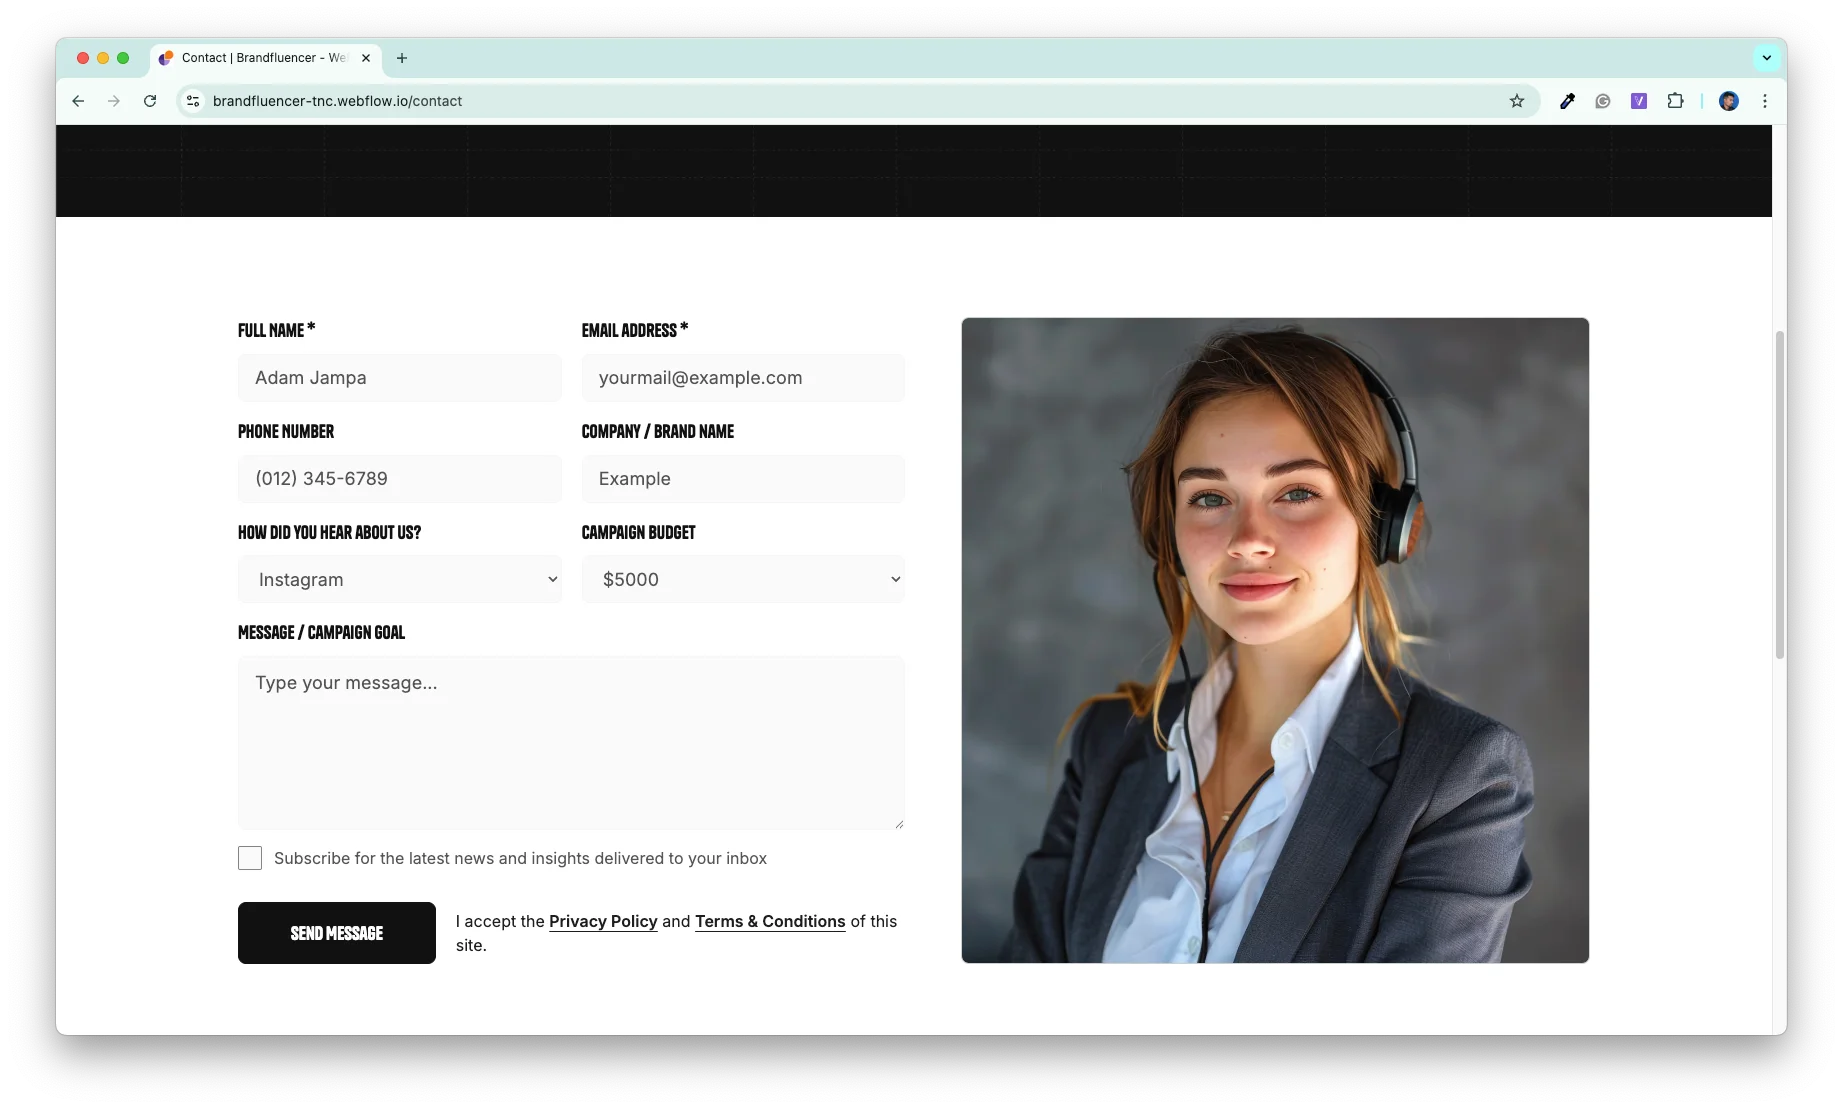The image size is (1843, 1109).
Task: Expand the Chrome three-dot menu
Action: [x=1765, y=101]
